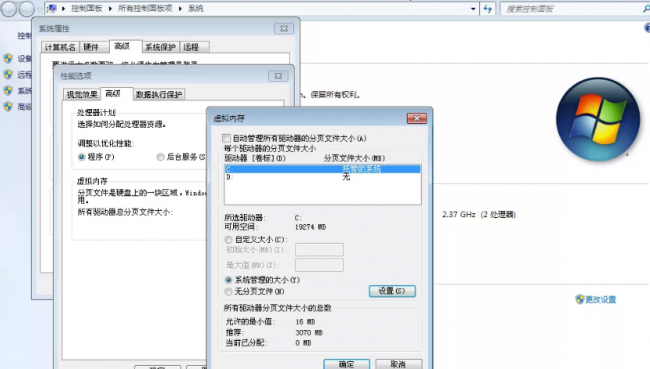
Task: Click 系统 breadcrumb in address bar
Action: [196, 8]
